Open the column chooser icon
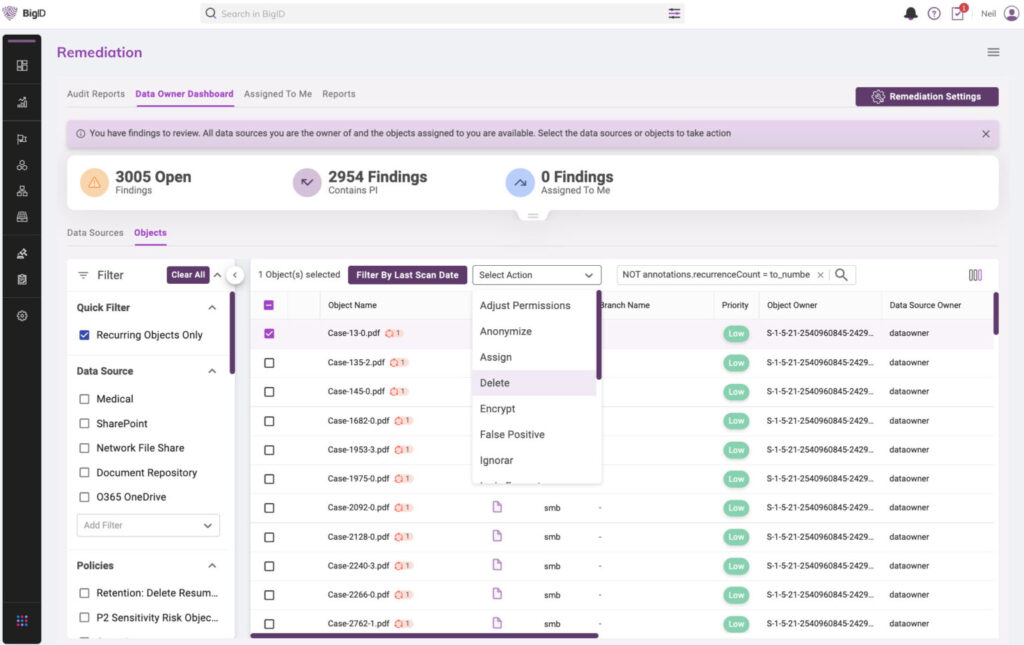The image size is (1024, 645). [x=975, y=275]
